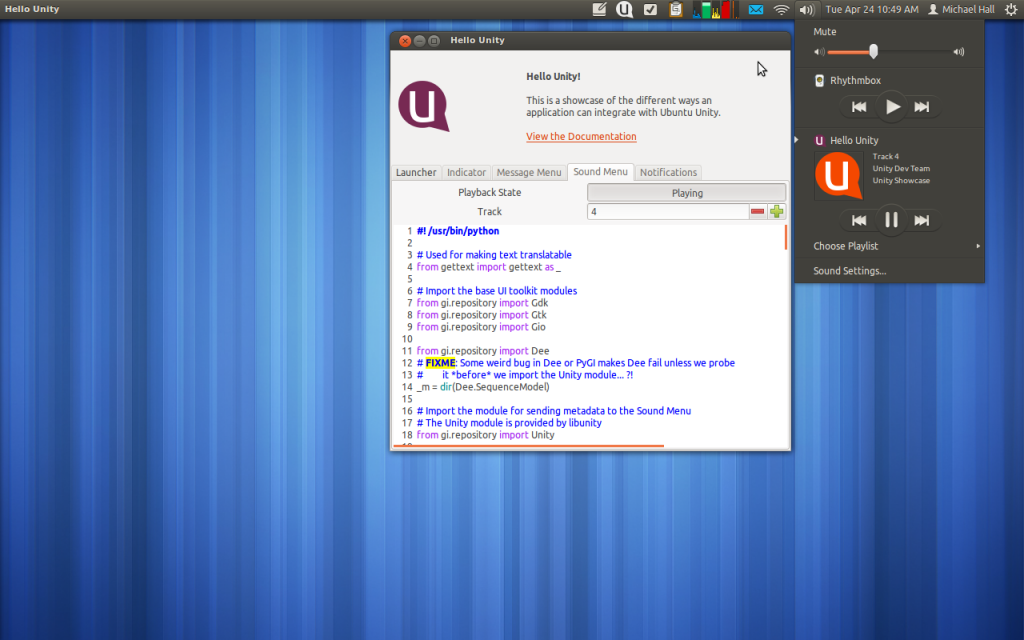
Task: Click 'Unity Dev Team' artist text
Action: click(x=901, y=168)
